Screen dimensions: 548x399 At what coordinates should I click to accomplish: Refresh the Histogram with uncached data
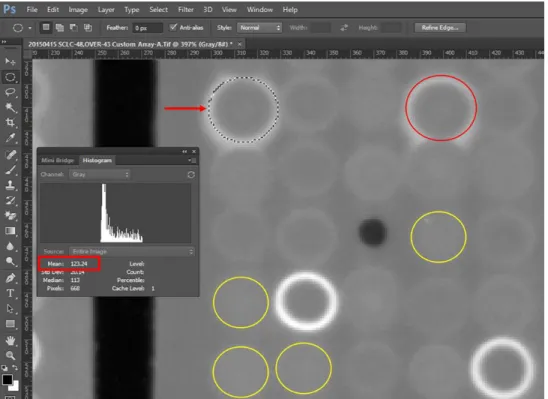[x=191, y=174]
